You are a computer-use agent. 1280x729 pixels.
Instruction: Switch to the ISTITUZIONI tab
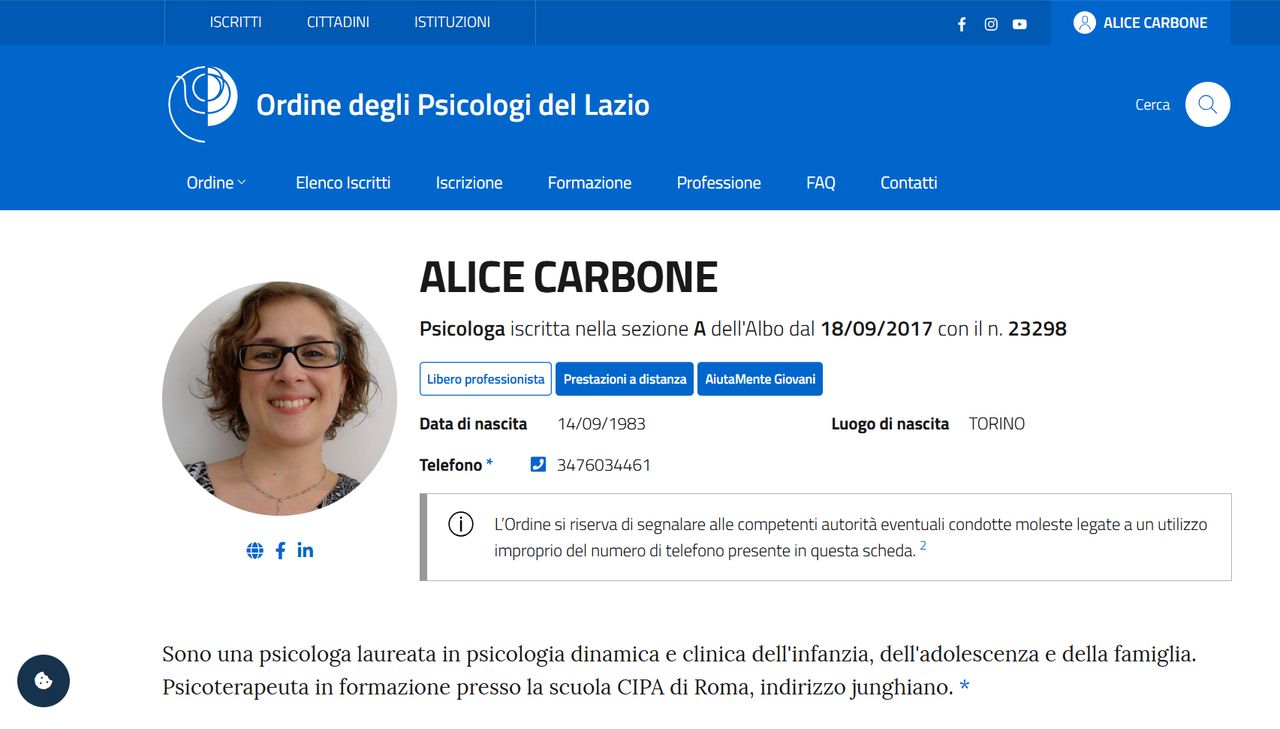tap(452, 22)
